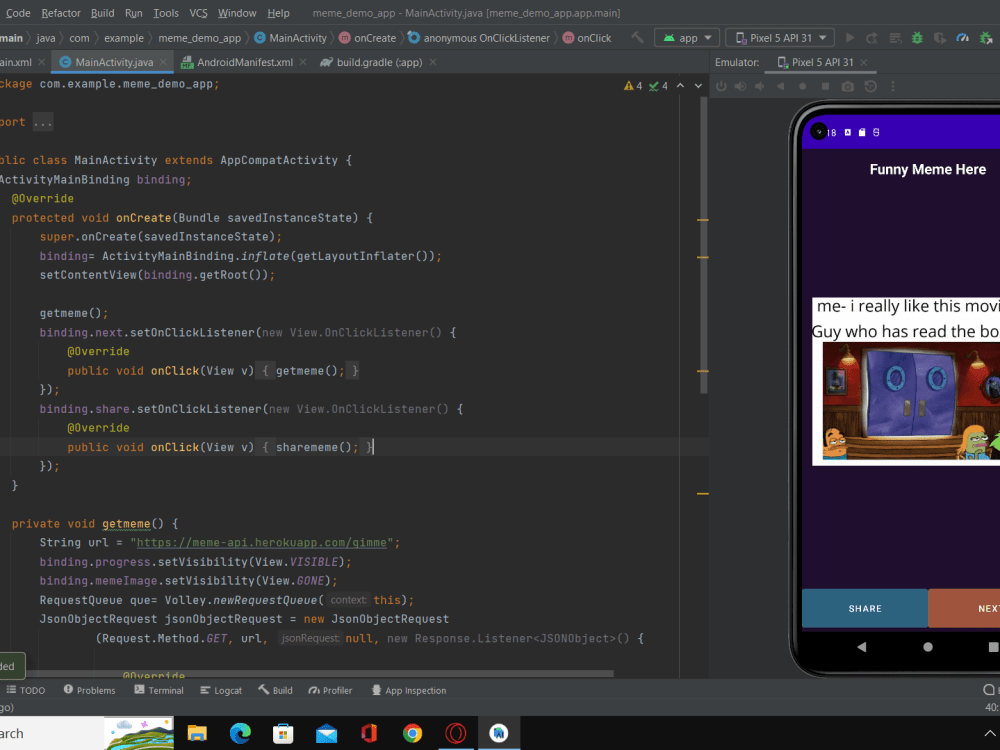The image size is (1000, 750).
Task: Click the emulator toolbar overview square icon
Action: tap(825, 86)
